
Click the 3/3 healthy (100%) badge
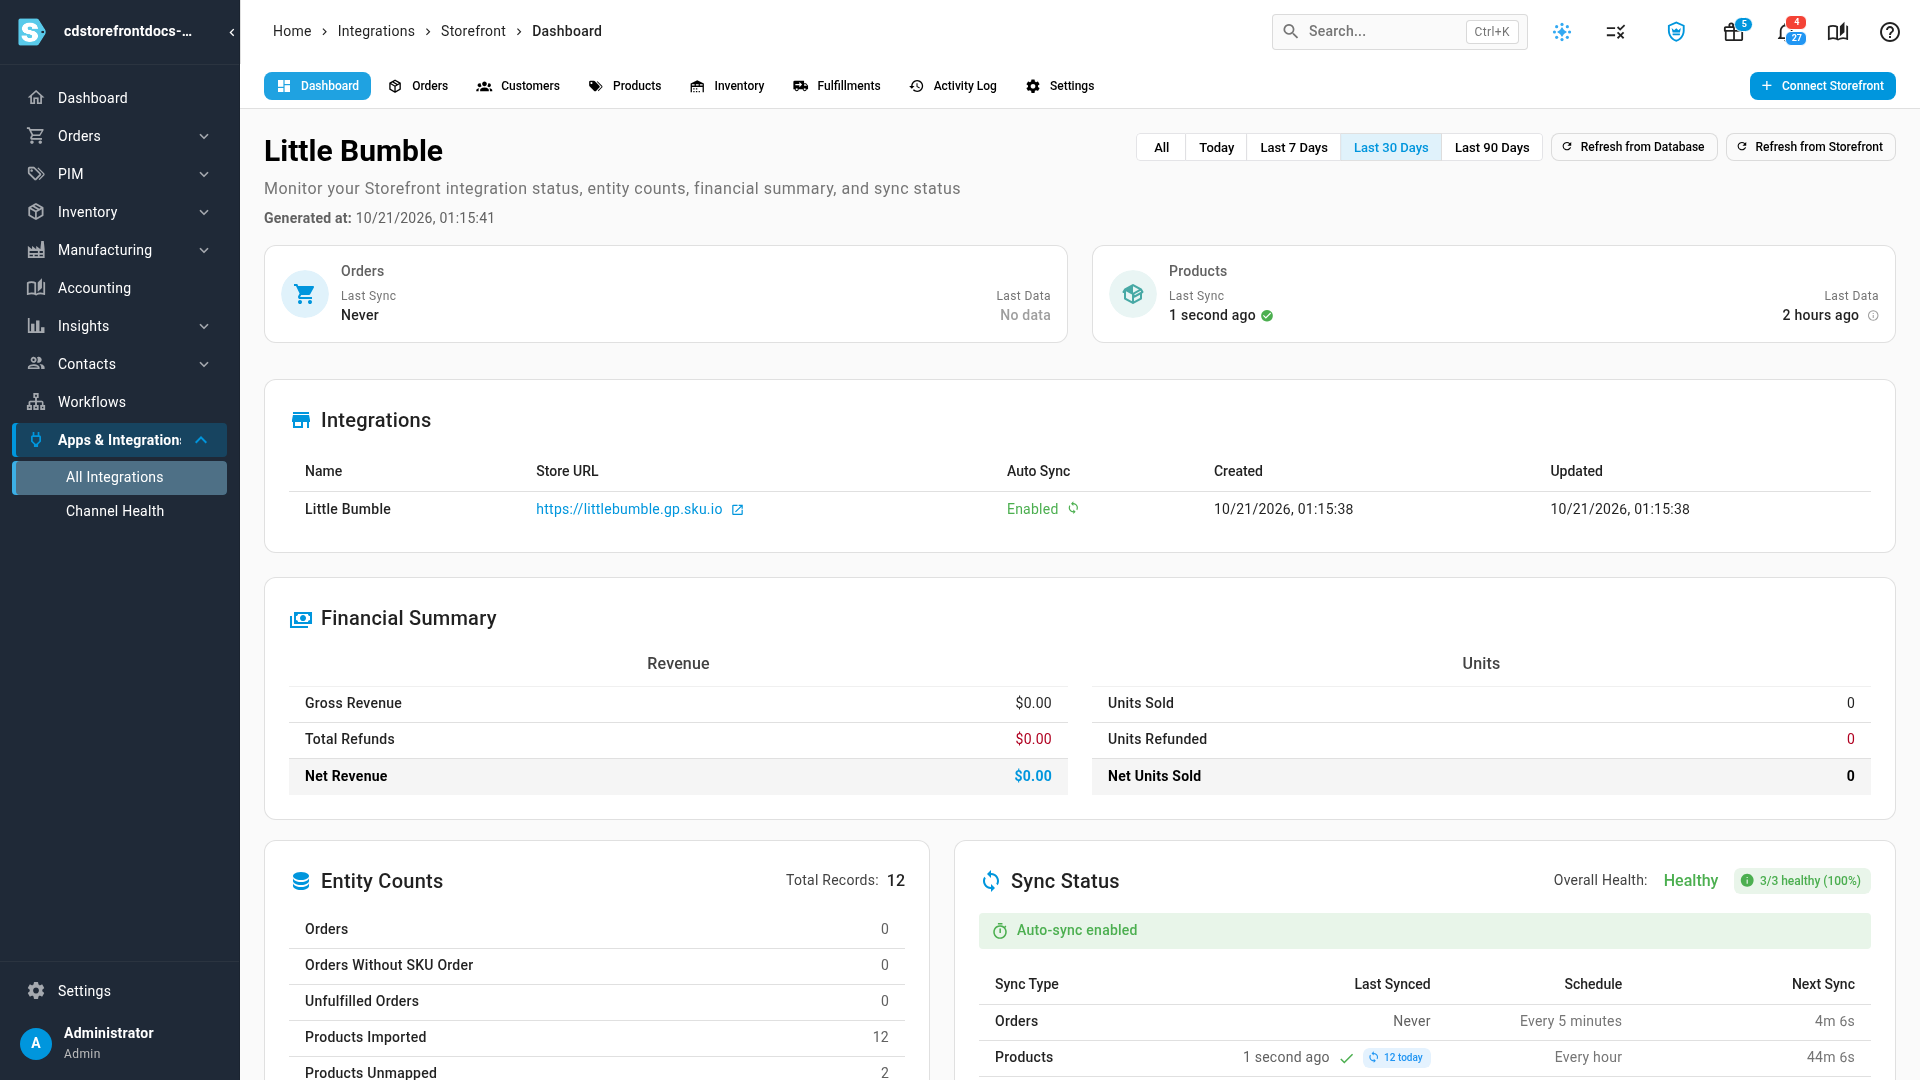point(1802,881)
